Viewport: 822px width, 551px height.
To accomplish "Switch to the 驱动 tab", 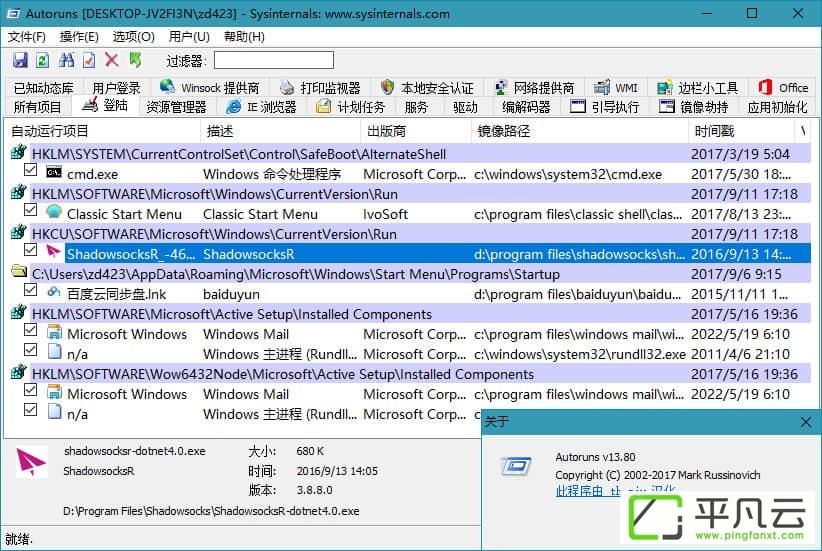I will [466, 107].
